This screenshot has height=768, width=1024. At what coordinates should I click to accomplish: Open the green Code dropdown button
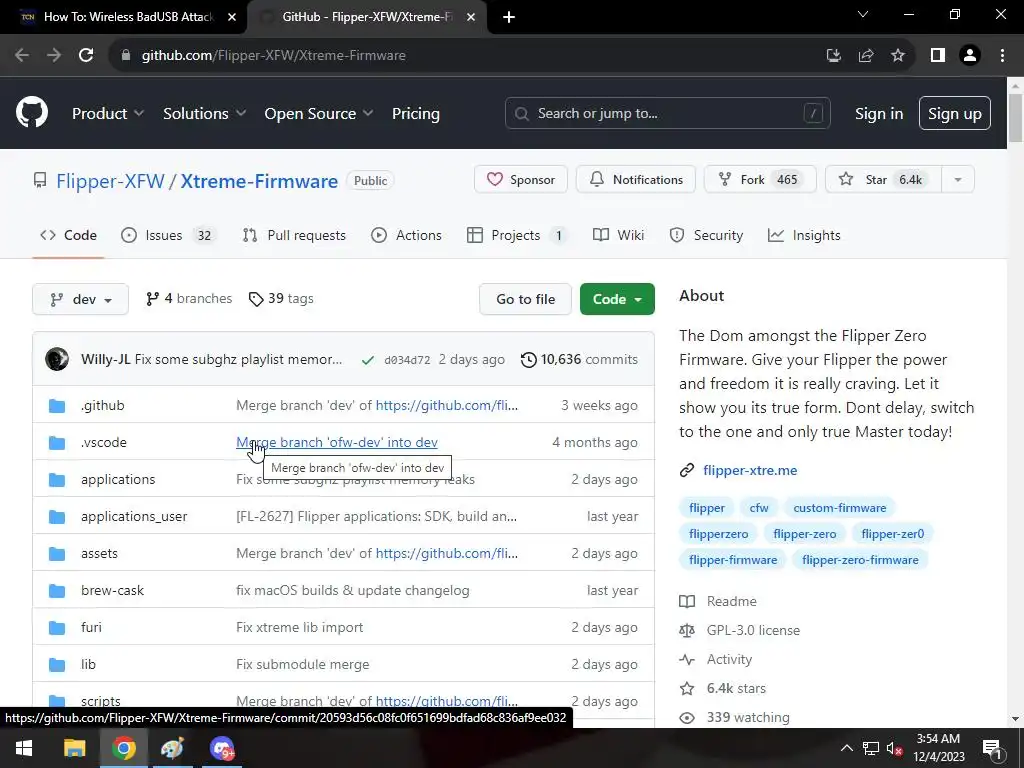[617, 299]
